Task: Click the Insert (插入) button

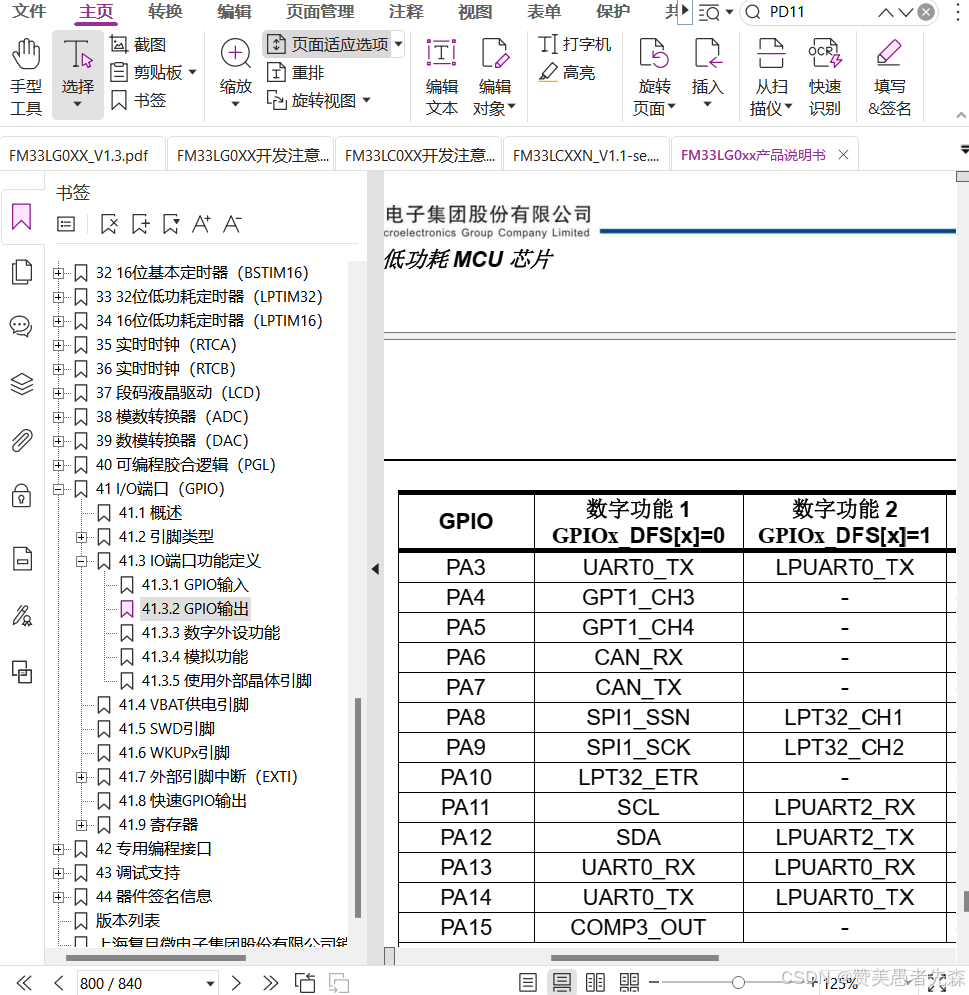Action: click(708, 74)
